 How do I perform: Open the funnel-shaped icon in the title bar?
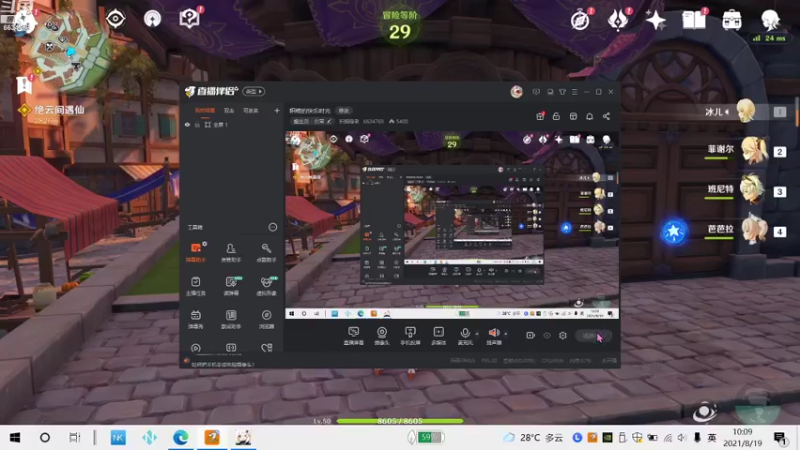562,92
